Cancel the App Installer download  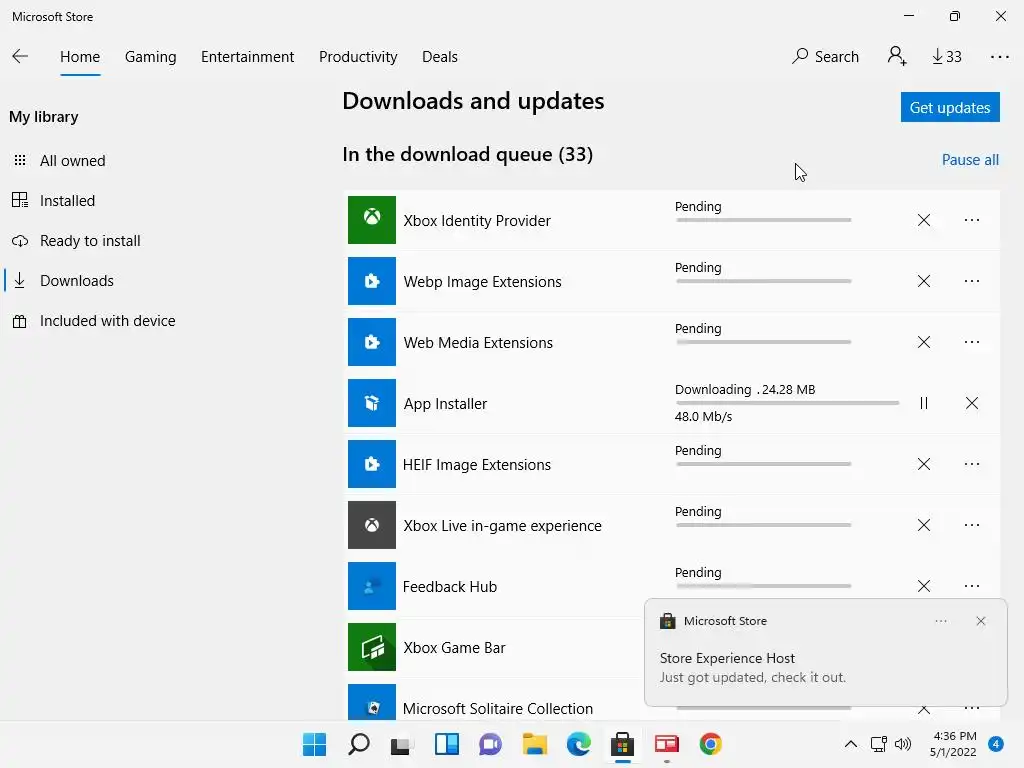tap(972, 403)
